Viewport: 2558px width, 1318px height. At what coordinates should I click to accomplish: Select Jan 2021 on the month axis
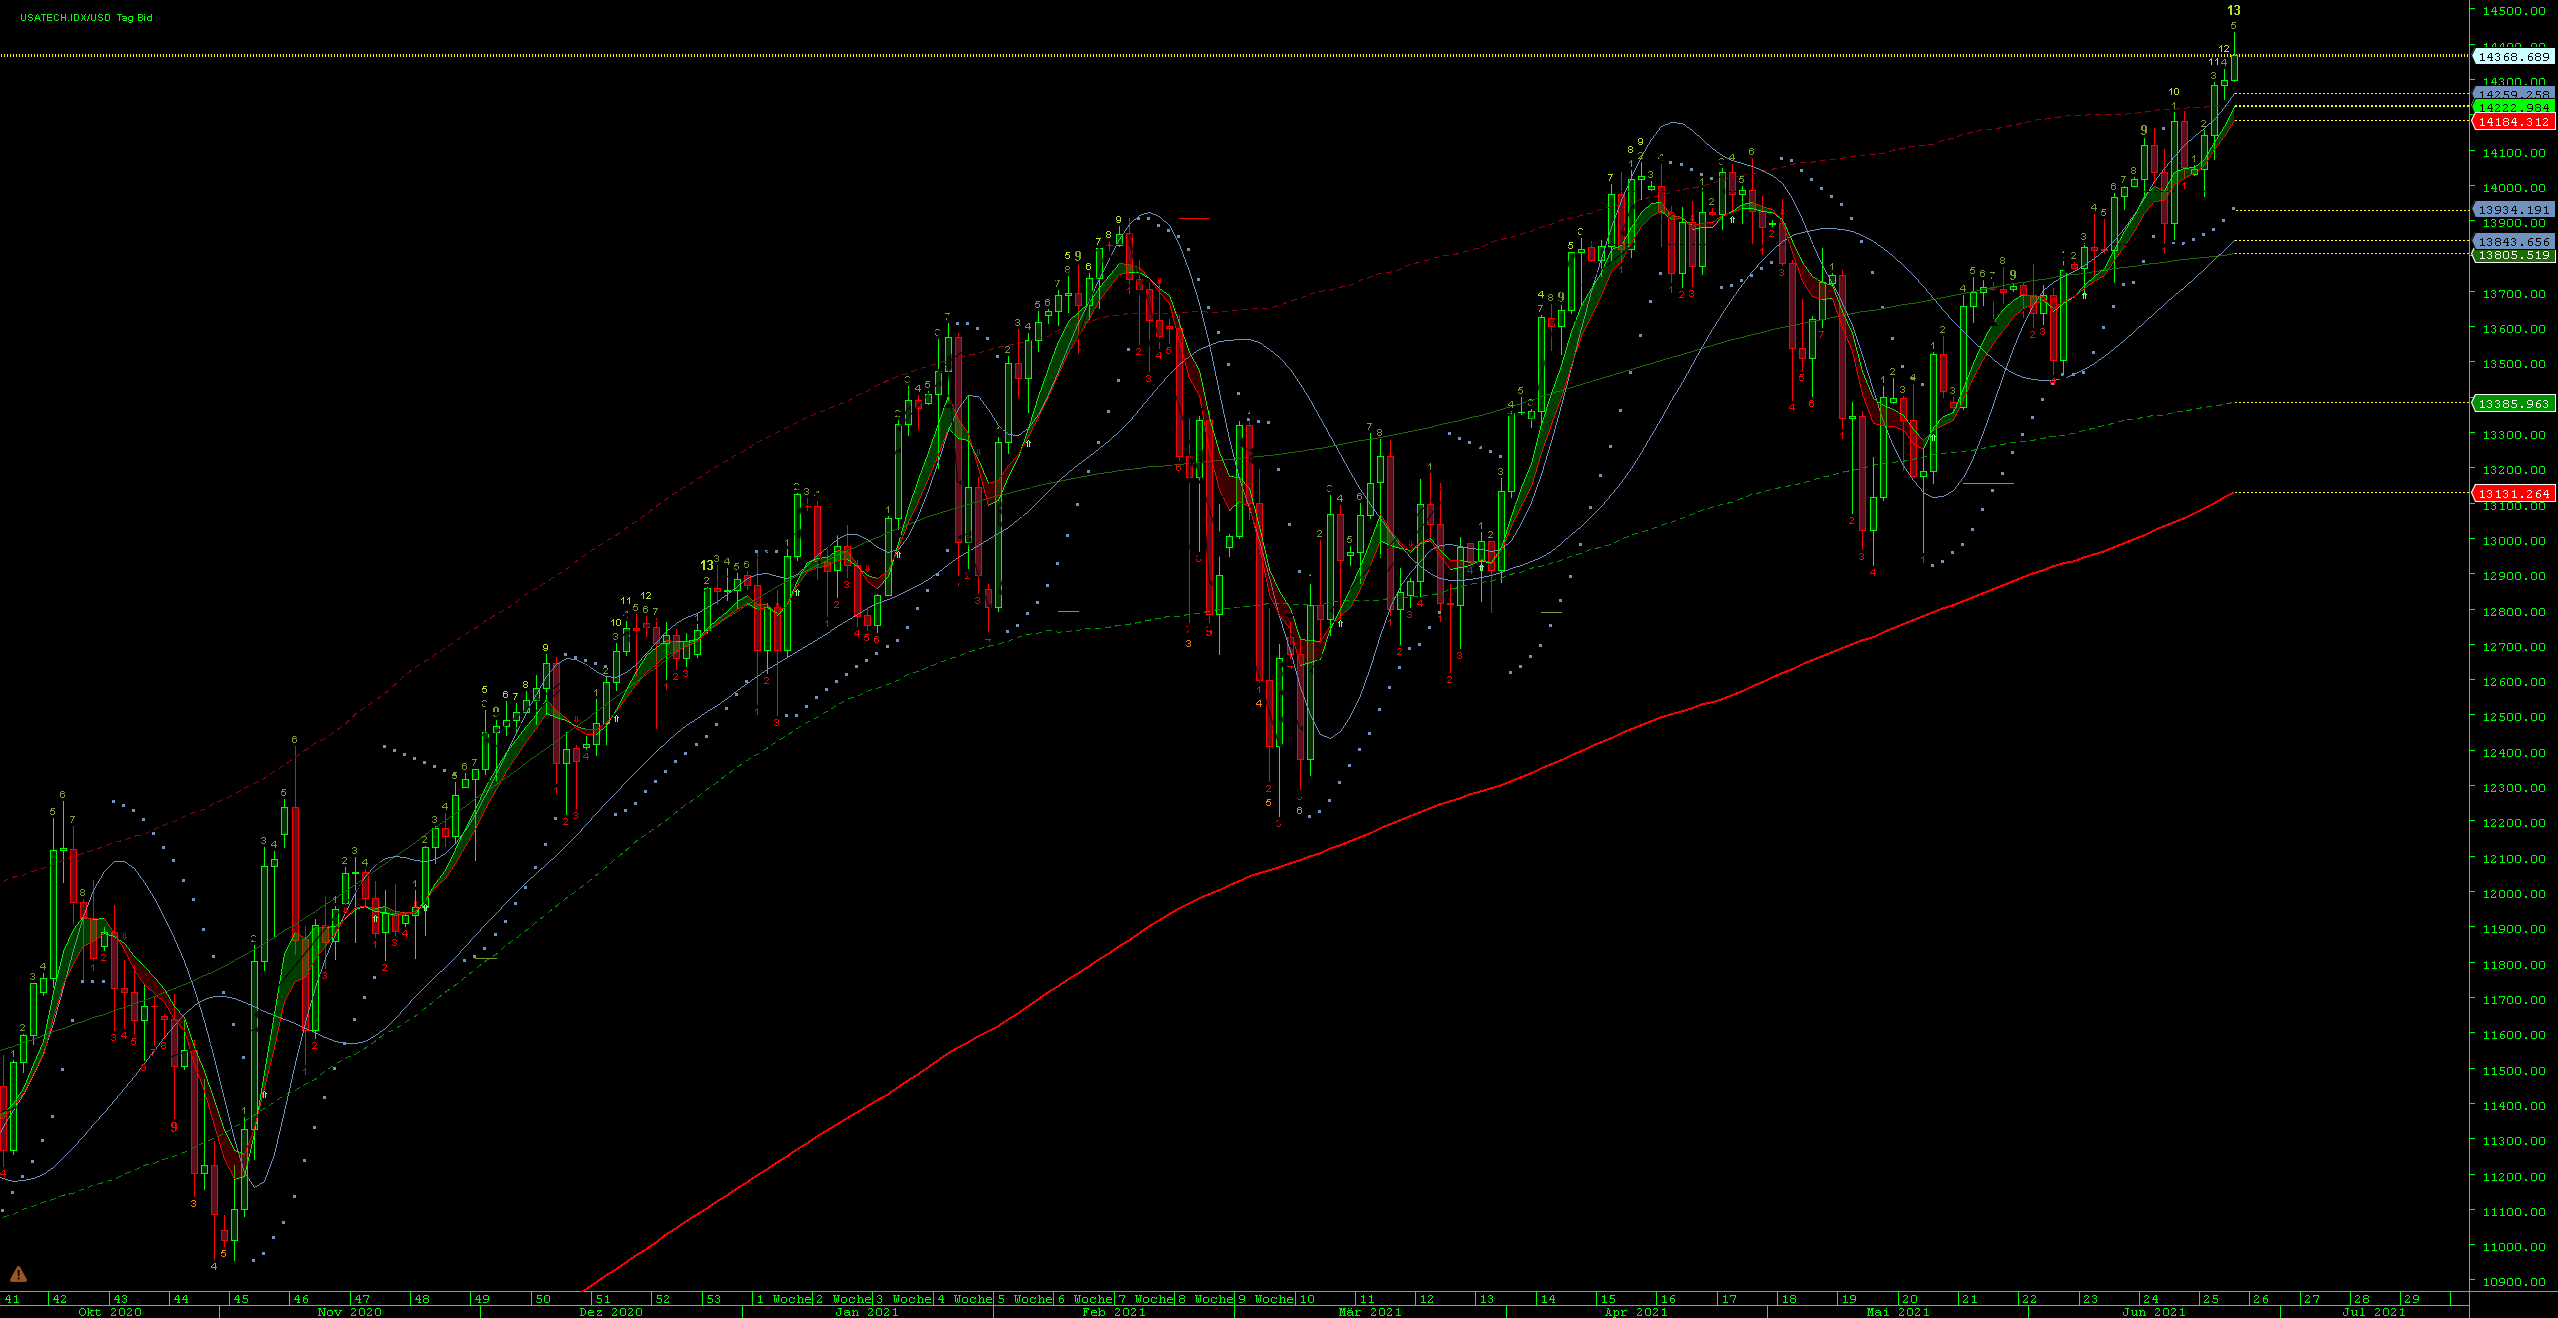(x=866, y=1312)
